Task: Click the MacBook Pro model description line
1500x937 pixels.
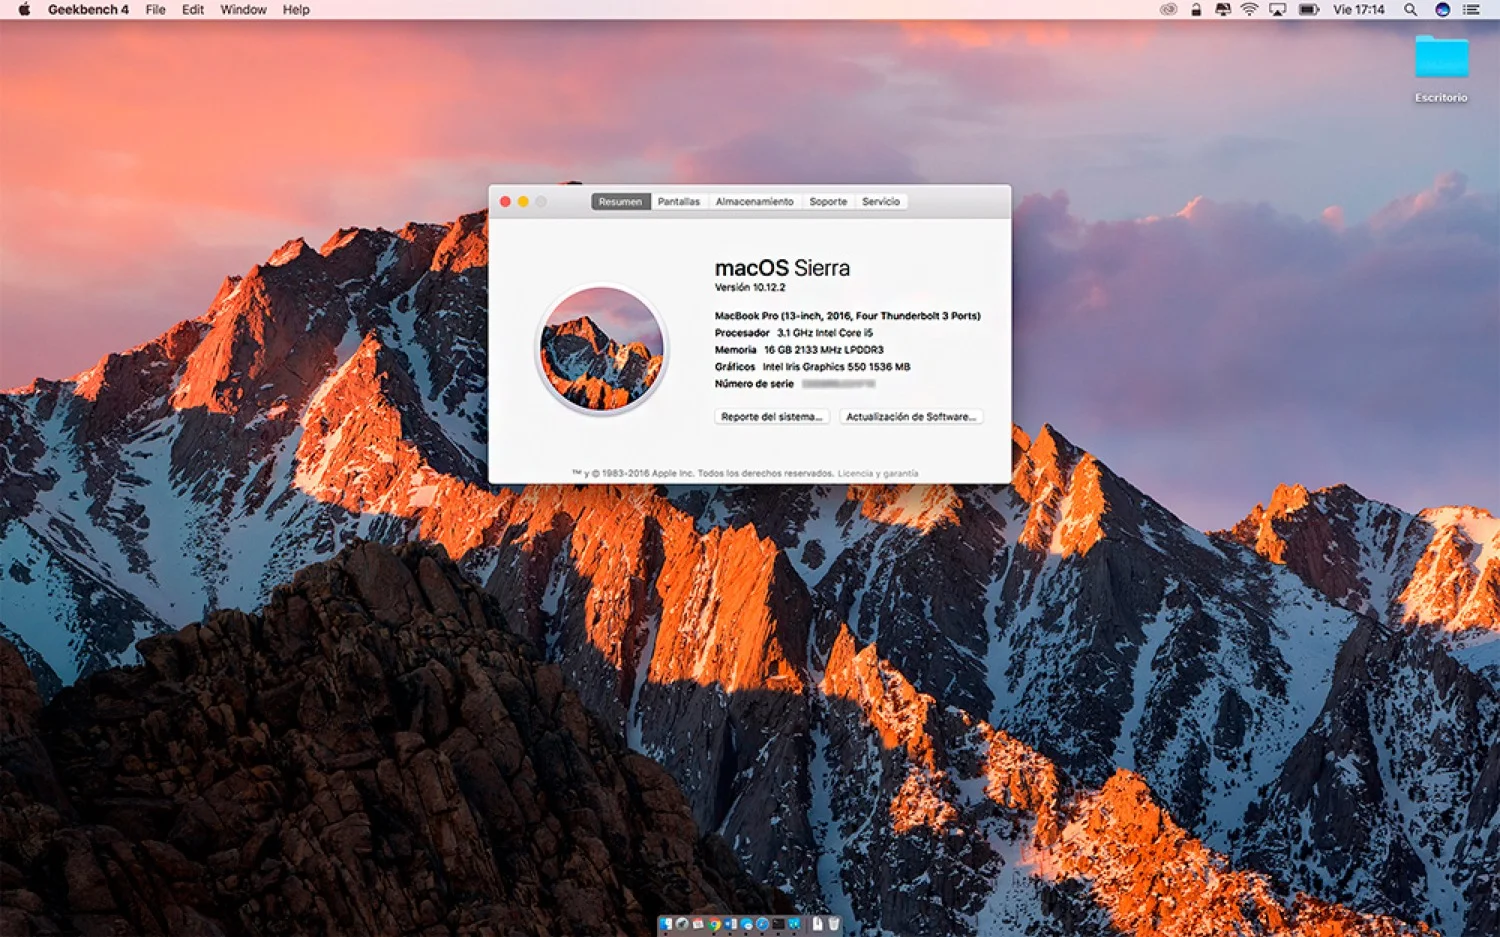Action: pos(848,316)
